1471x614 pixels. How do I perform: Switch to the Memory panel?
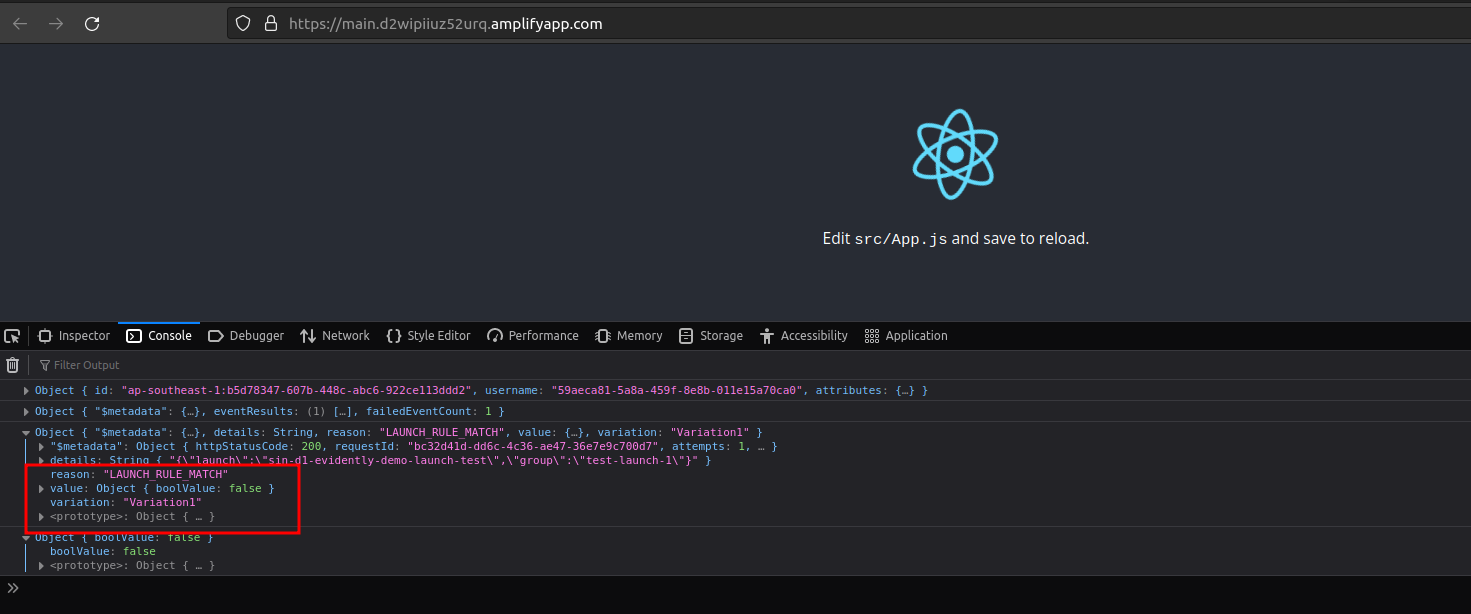[x=629, y=336]
